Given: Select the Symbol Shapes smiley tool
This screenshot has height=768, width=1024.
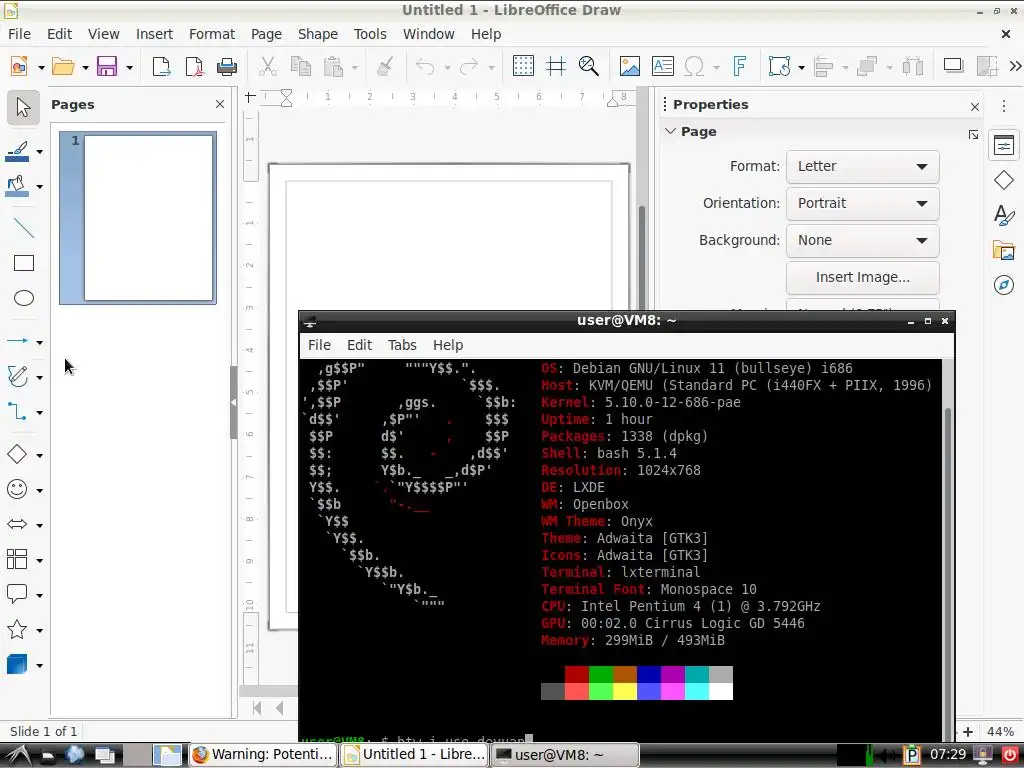Looking at the screenshot, I should click(x=17, y=489).
